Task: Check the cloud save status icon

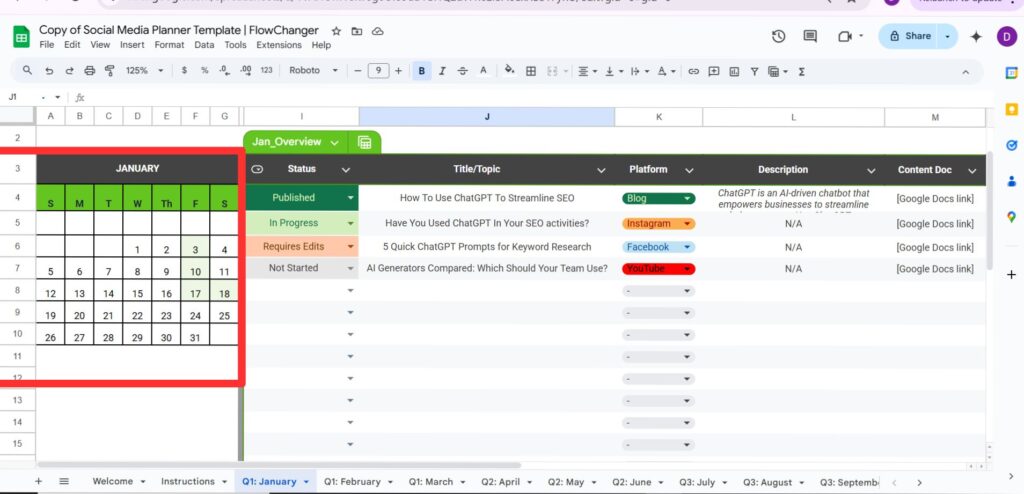Action: (x=377, y=31)
